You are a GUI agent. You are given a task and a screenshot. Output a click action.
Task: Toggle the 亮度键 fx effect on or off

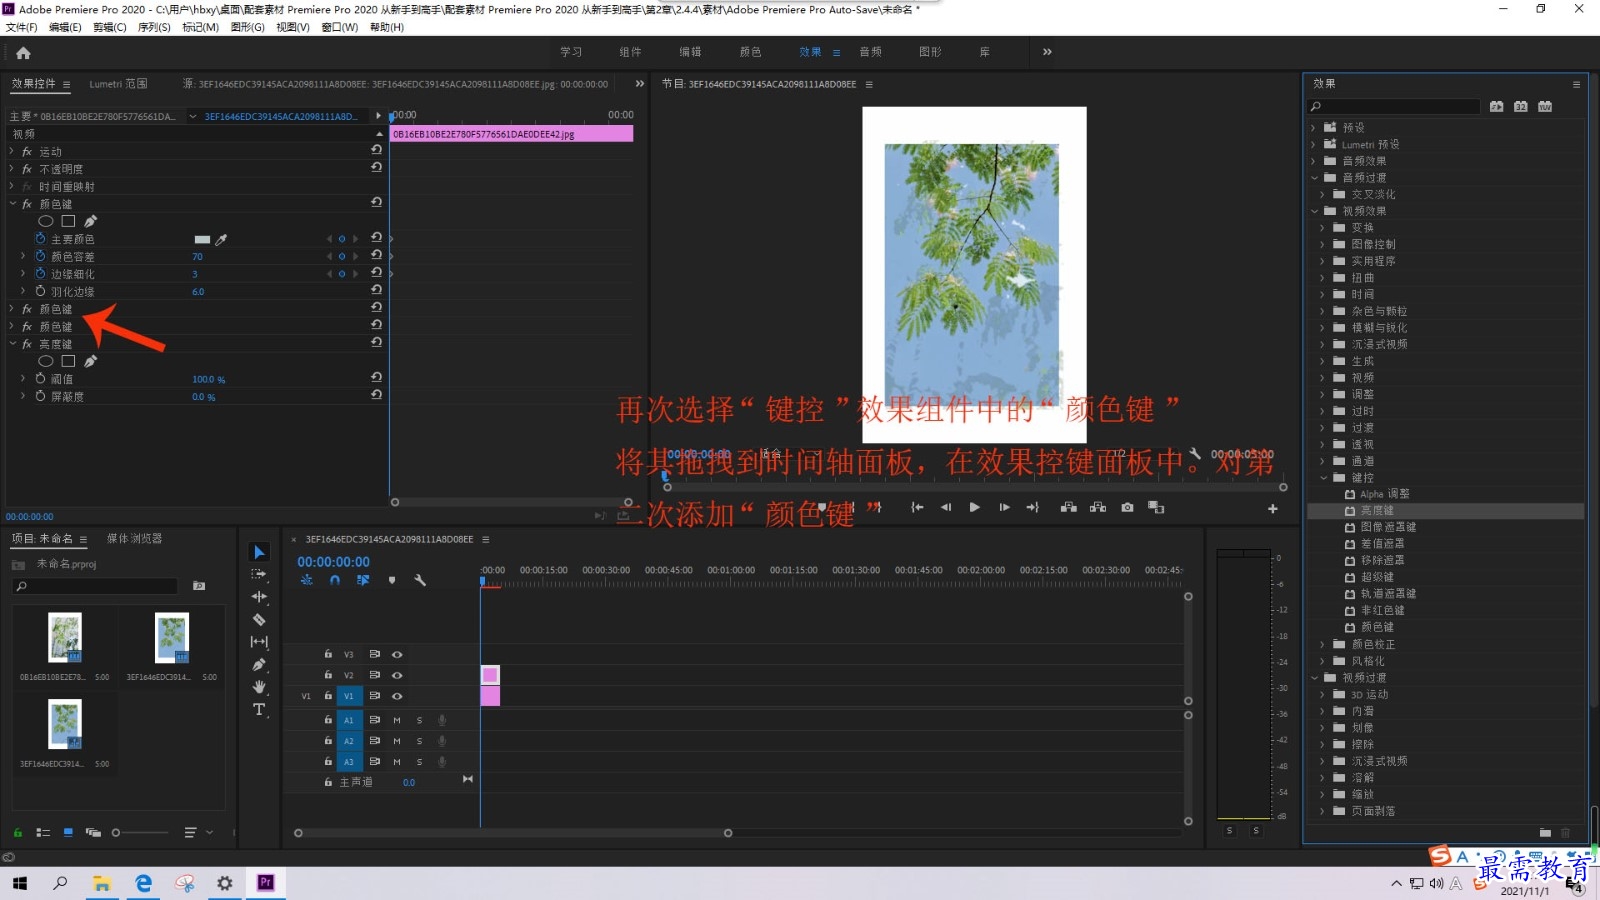[x=27, y=344]
